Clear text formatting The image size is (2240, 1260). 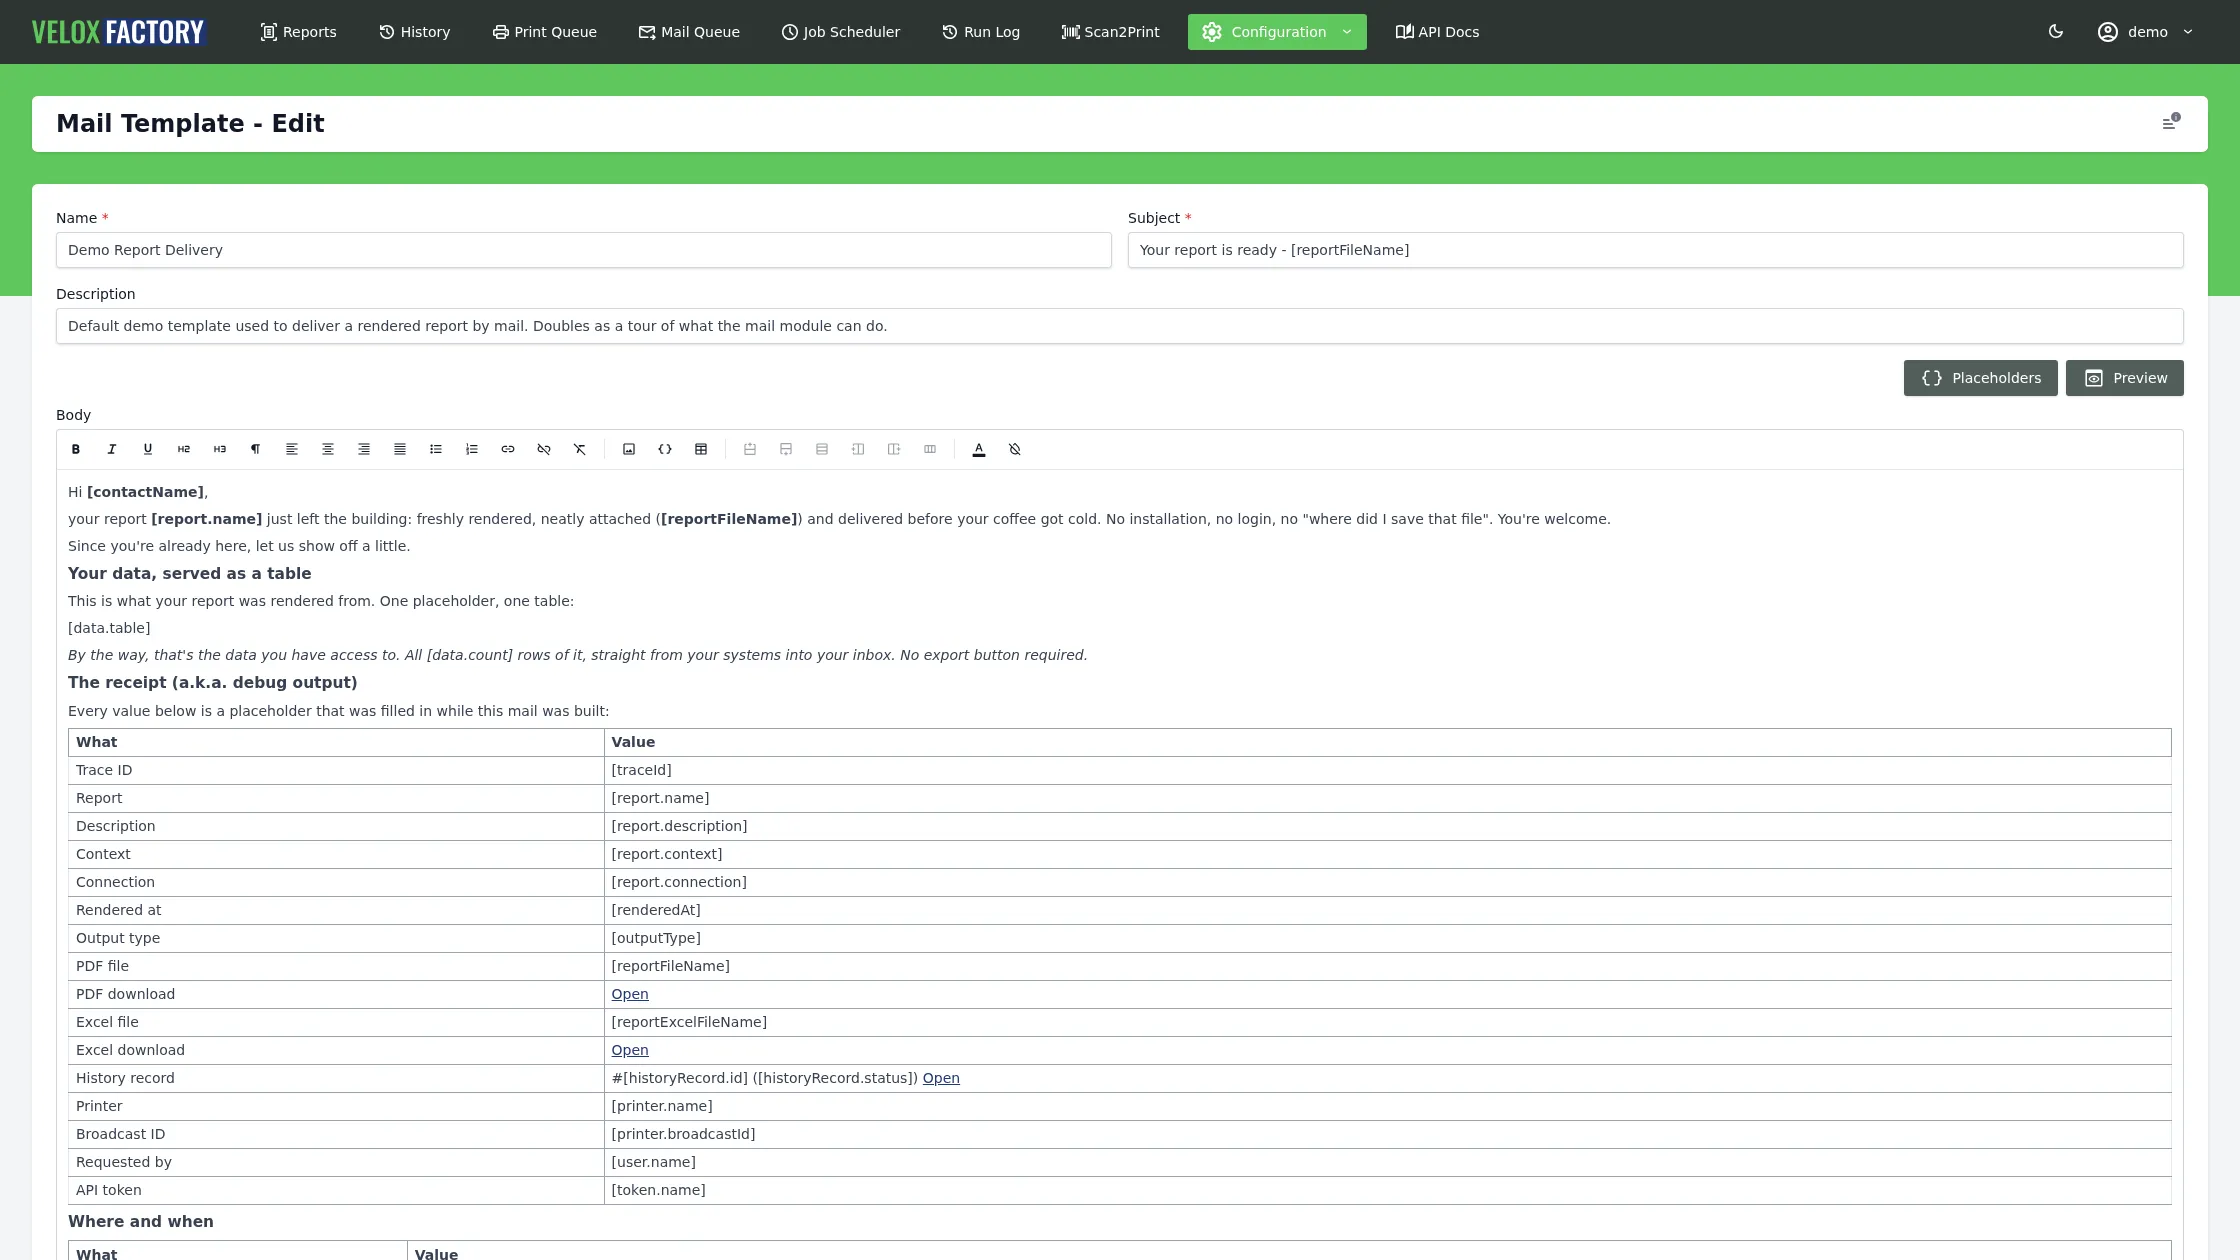tap(580, 449)
